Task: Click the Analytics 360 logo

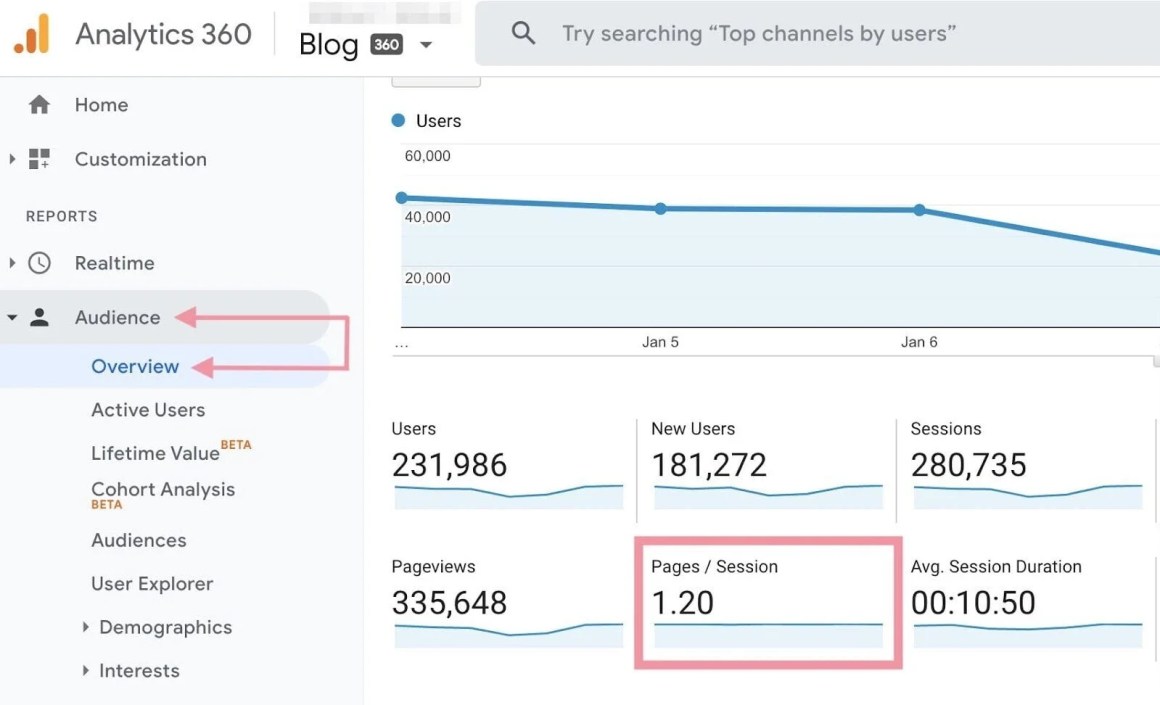Action: pos(162,33)
